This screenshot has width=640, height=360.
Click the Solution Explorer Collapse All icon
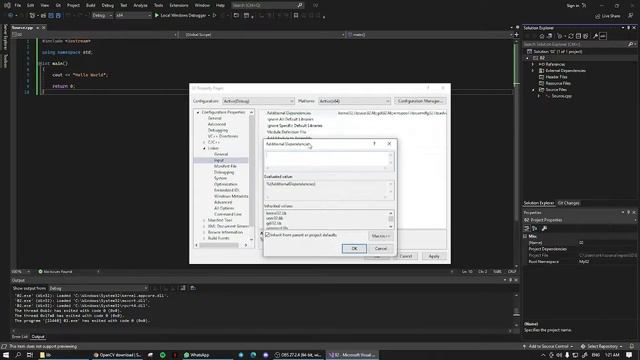click(578, 36)
